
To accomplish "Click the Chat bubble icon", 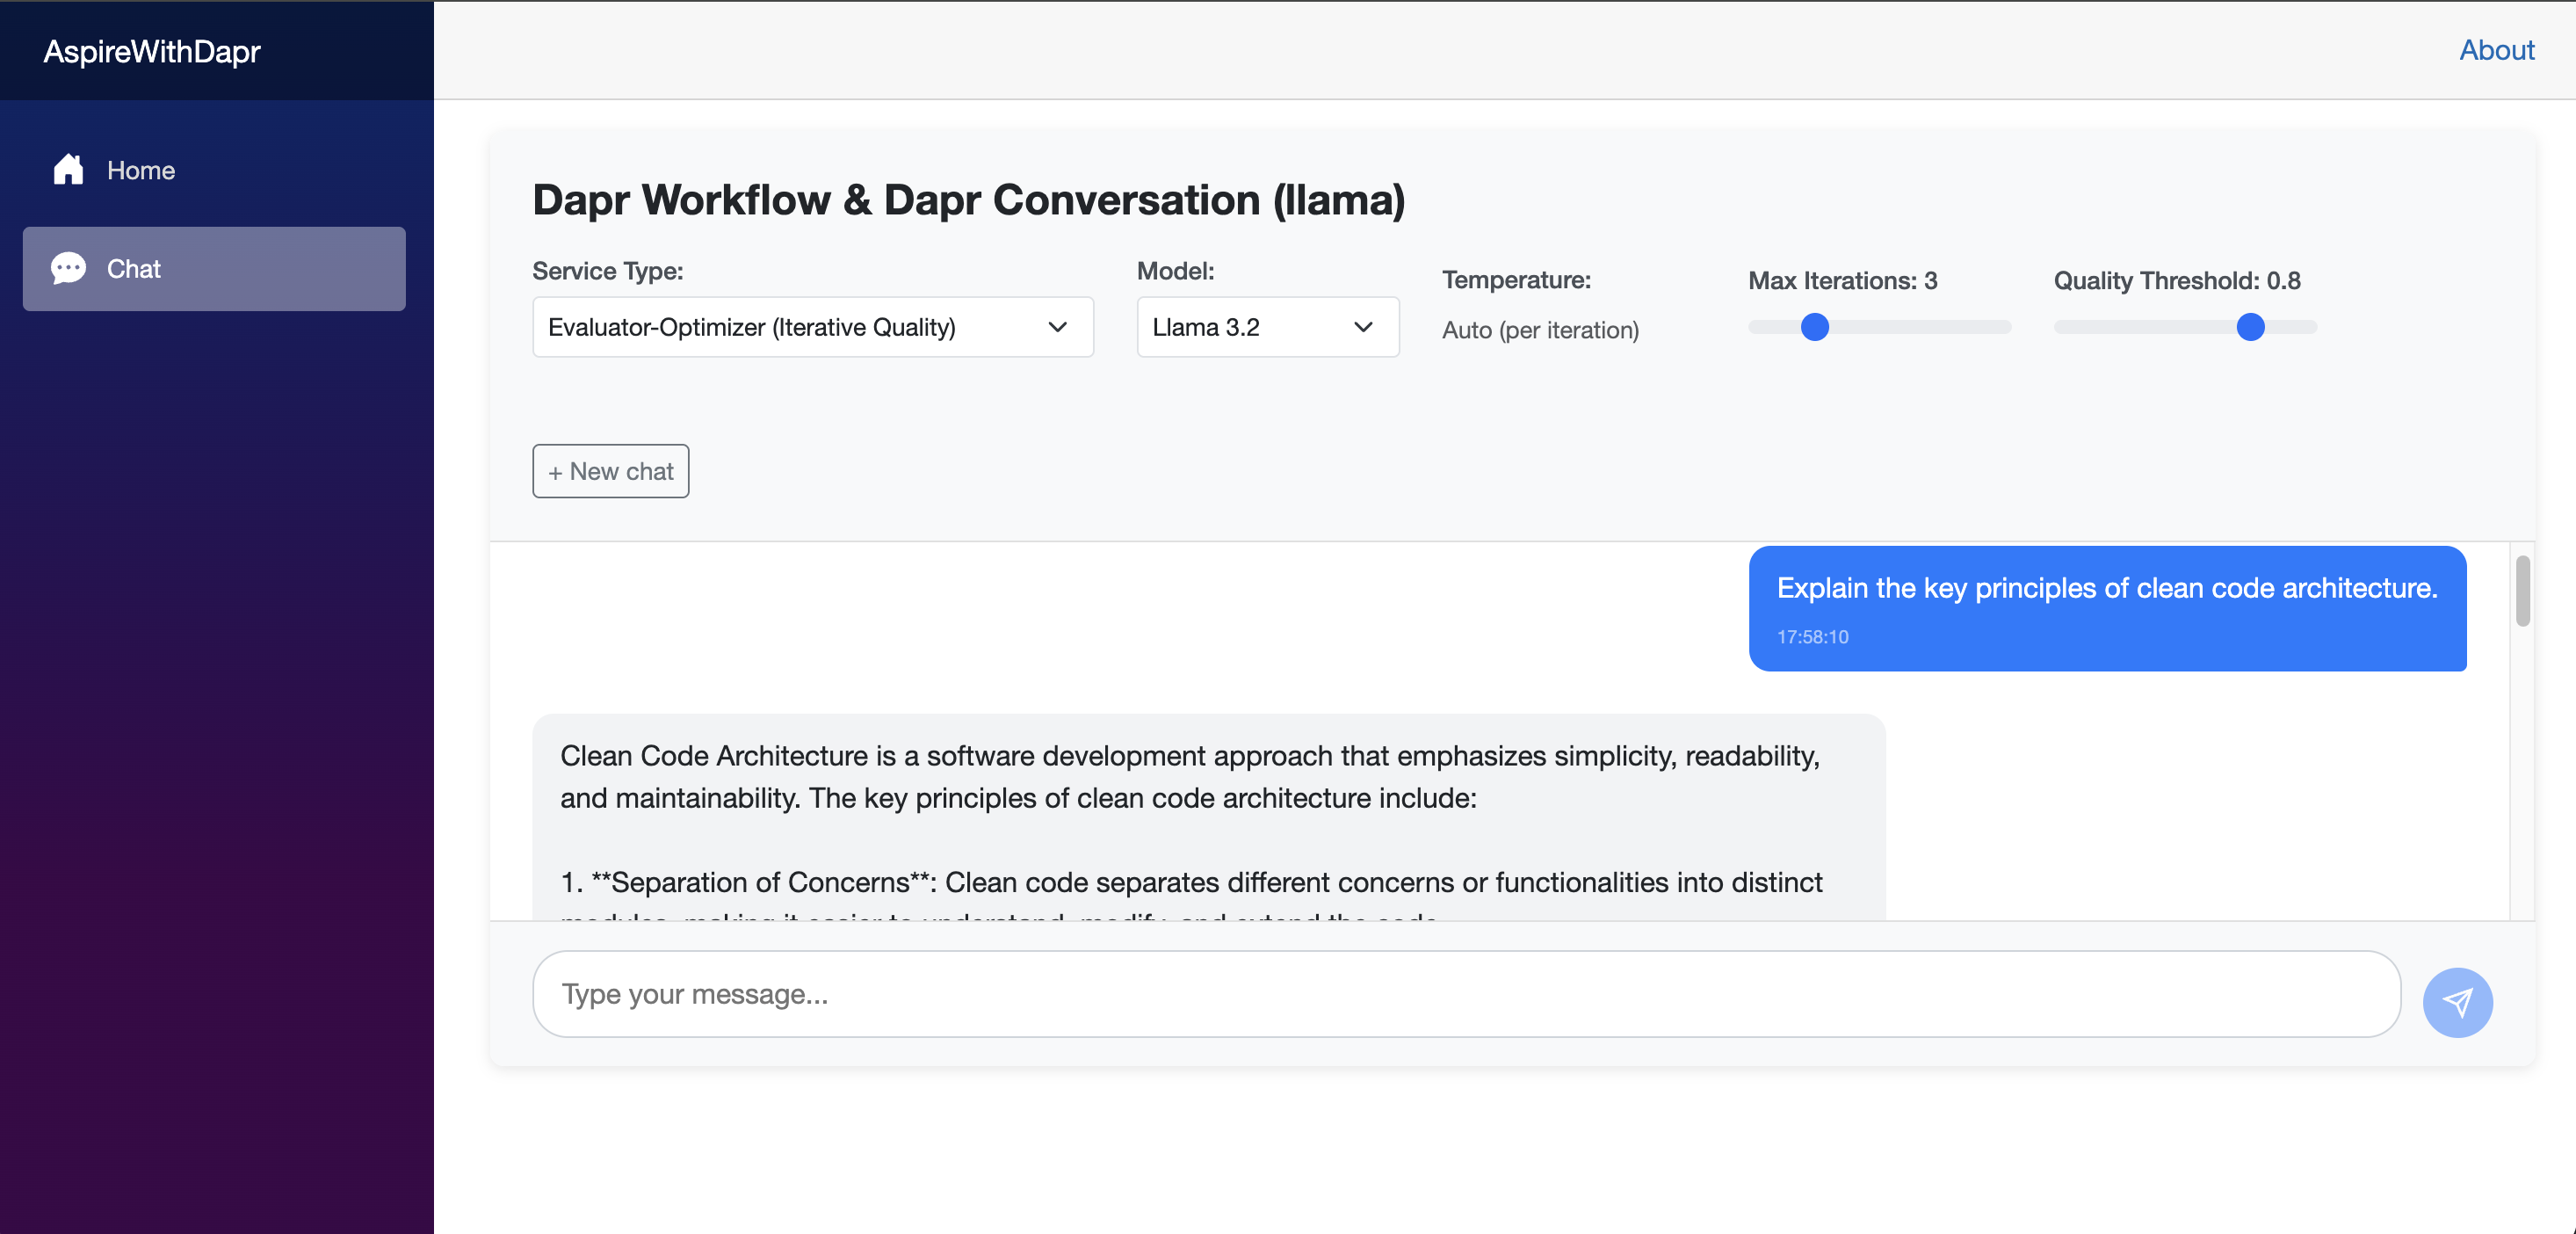I will (x=68, y=268).
